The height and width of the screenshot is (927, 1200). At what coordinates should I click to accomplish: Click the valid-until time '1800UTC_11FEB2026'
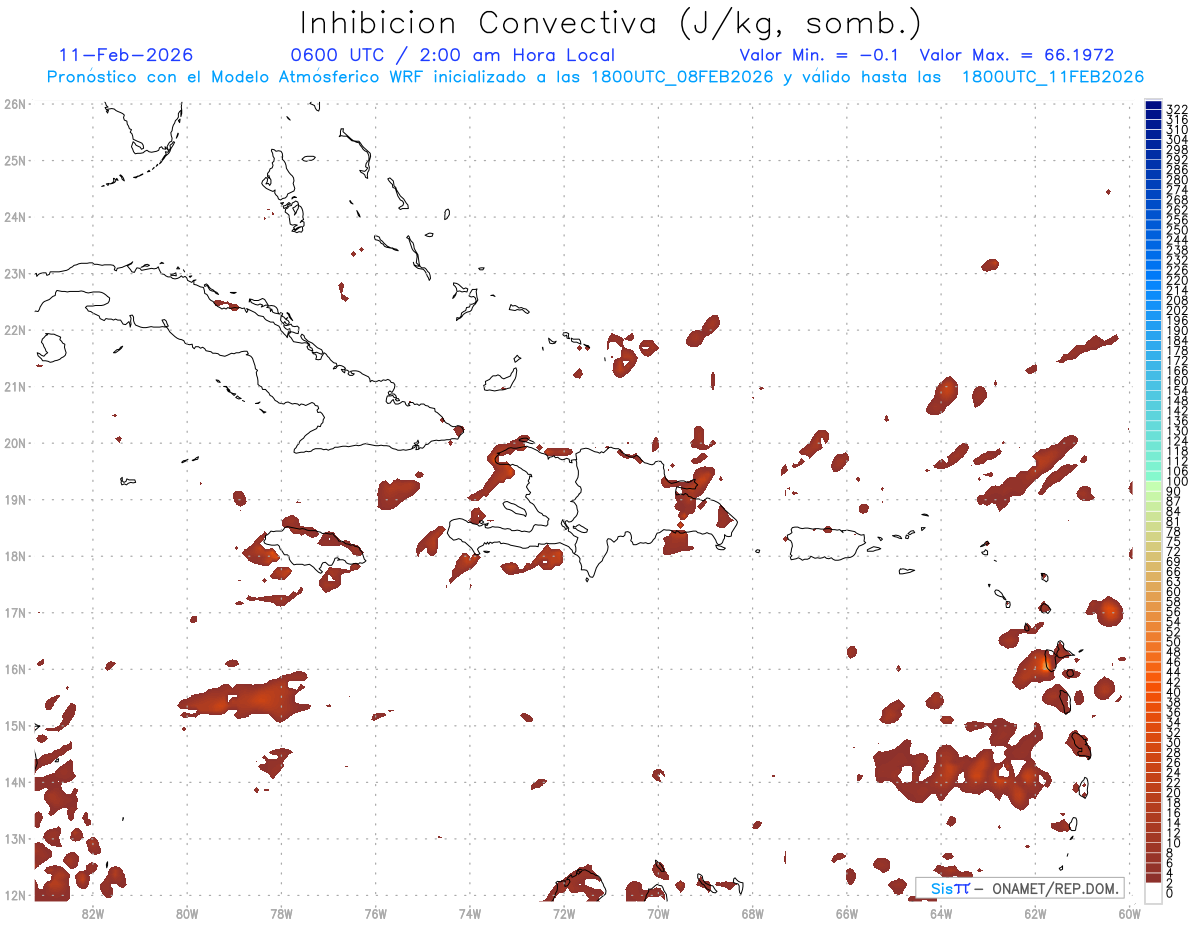point(1052,77)
